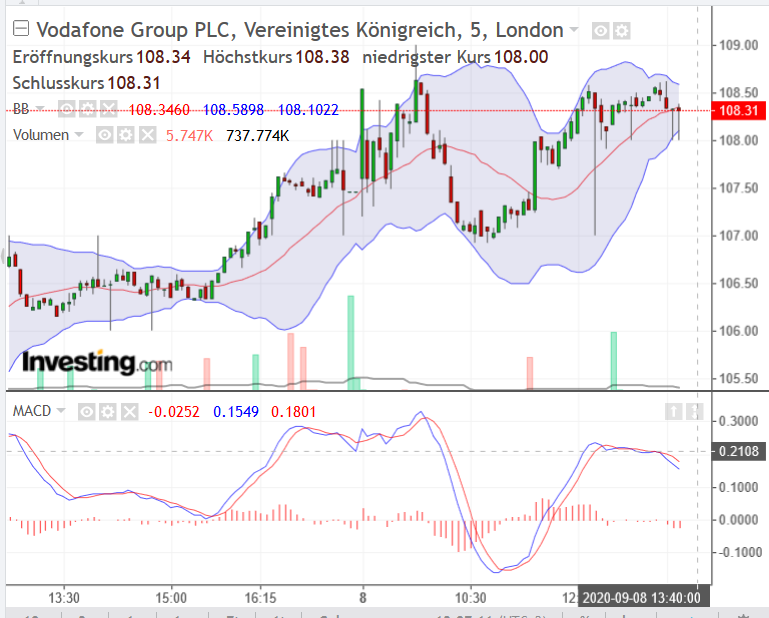Click the MACD signal value 0.1801
Image resolution: width=769 pixels, height=618 pixels.
[294, 412]
